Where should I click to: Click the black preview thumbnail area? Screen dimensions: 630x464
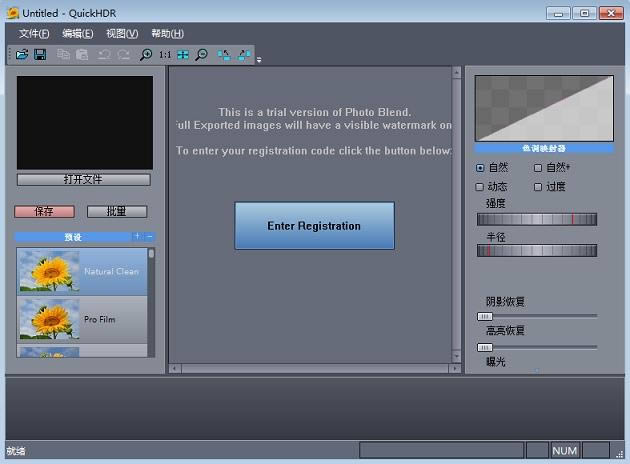point(85,123)
